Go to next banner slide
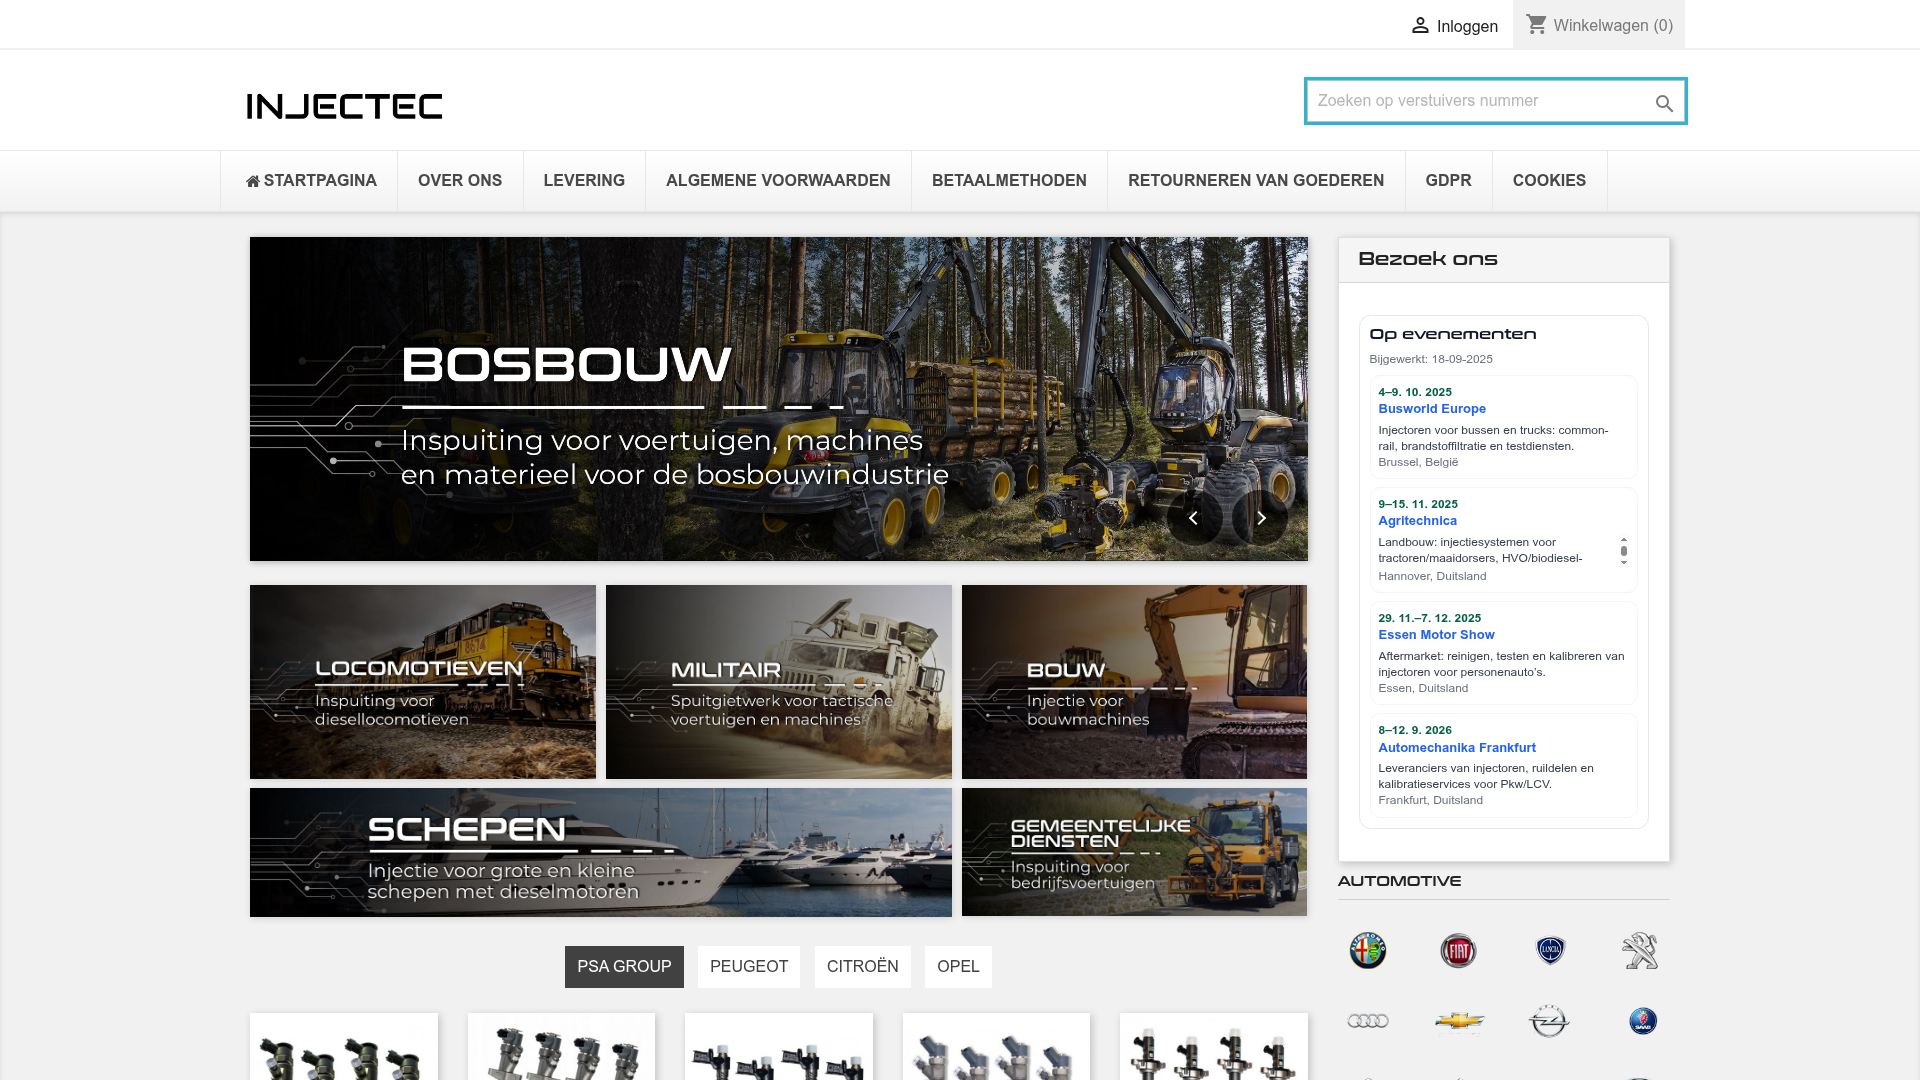This screenshot has height=1080, width=1920. (x=1261, y=518)
